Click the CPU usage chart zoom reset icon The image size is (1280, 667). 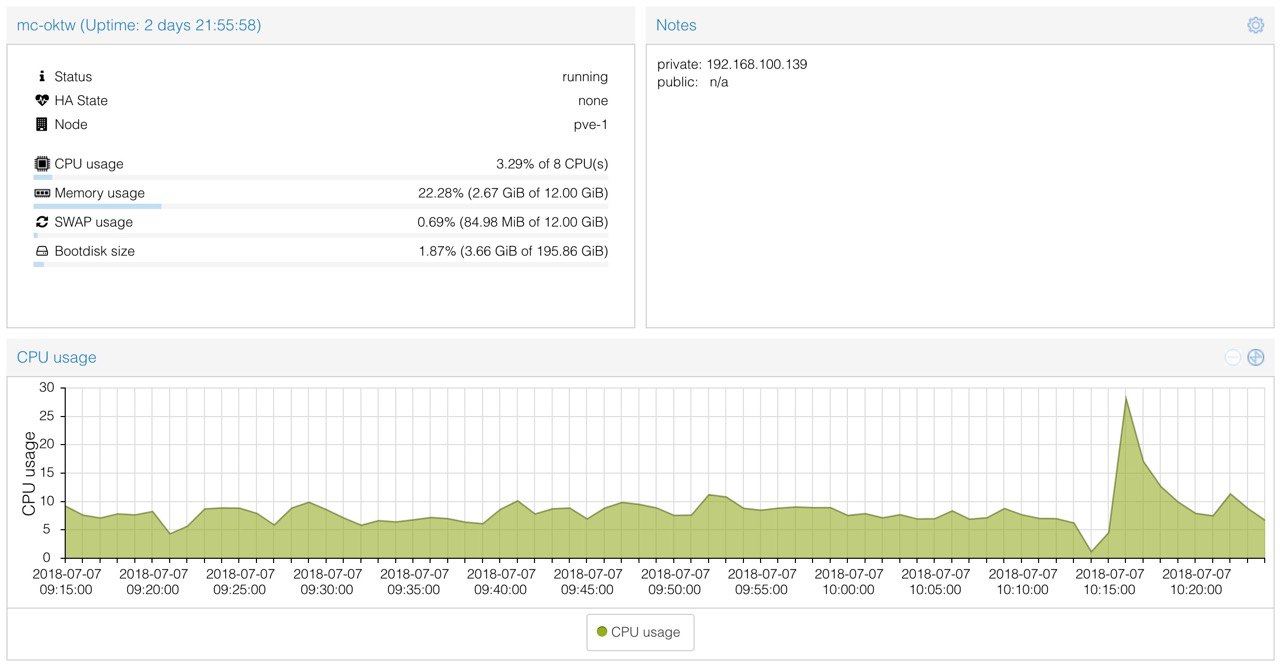(x=1256, y=357)
